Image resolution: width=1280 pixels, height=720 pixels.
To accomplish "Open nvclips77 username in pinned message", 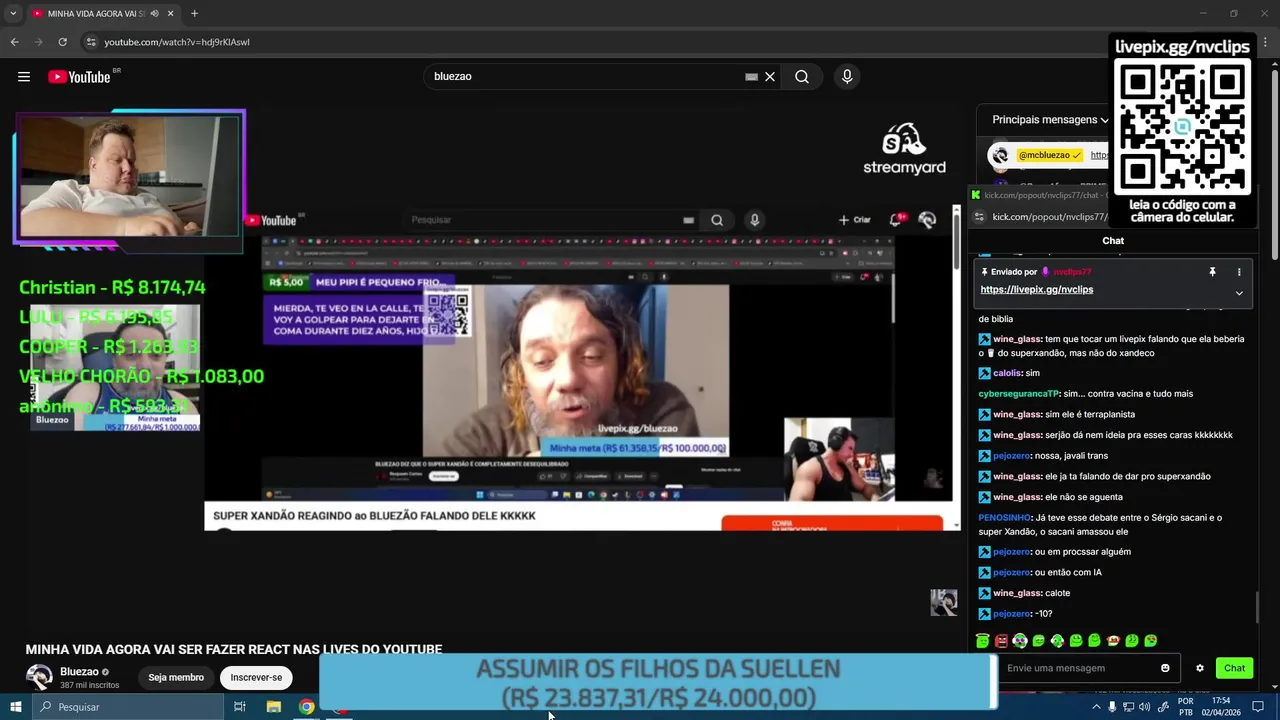I will (1072, 272).
